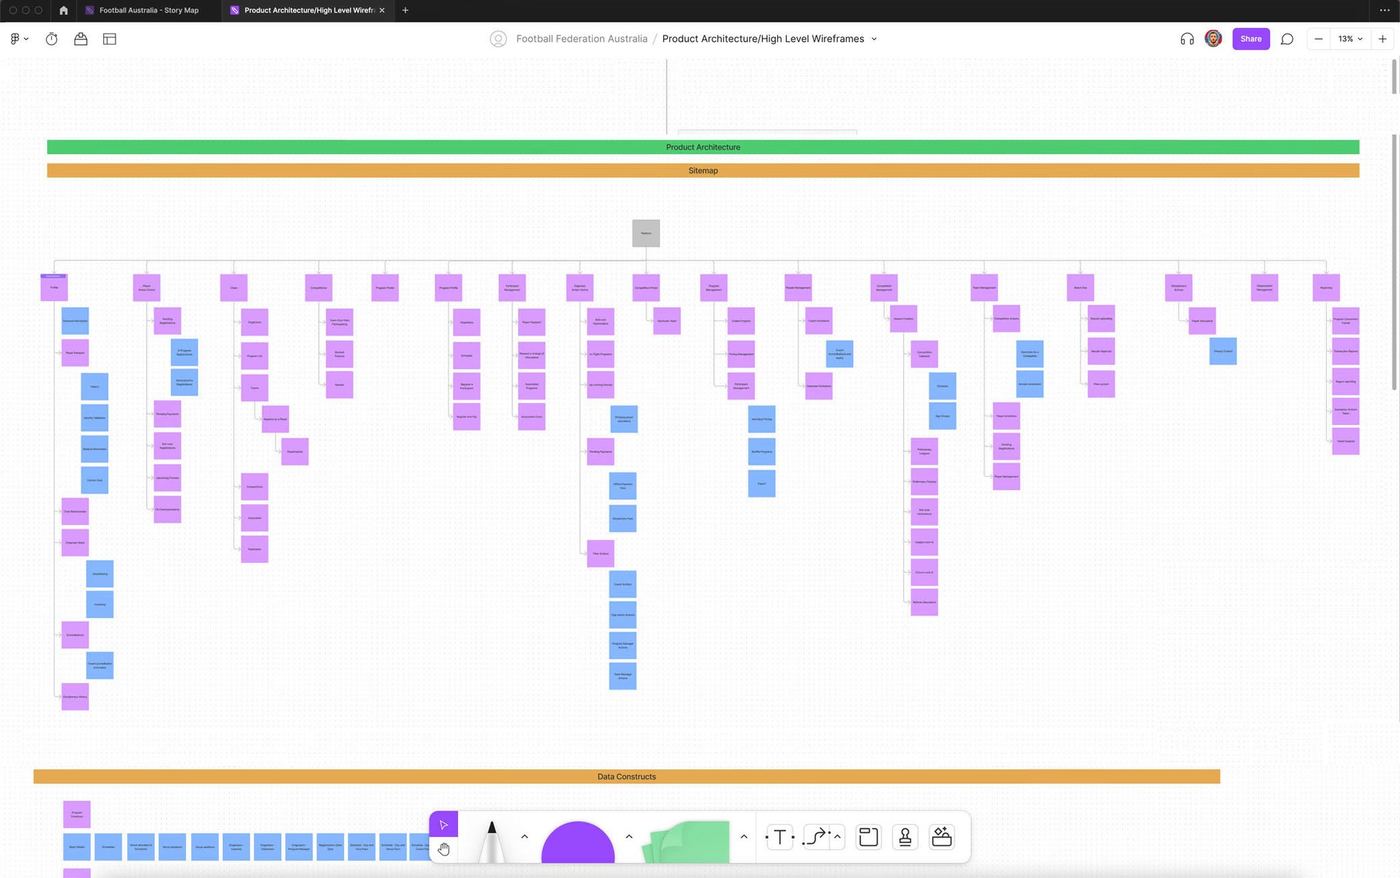Click the file name Product Architecture/High Level Wireframes
Screen dimensions: 1400x878
pyautogui.click(x=763, y=39)
